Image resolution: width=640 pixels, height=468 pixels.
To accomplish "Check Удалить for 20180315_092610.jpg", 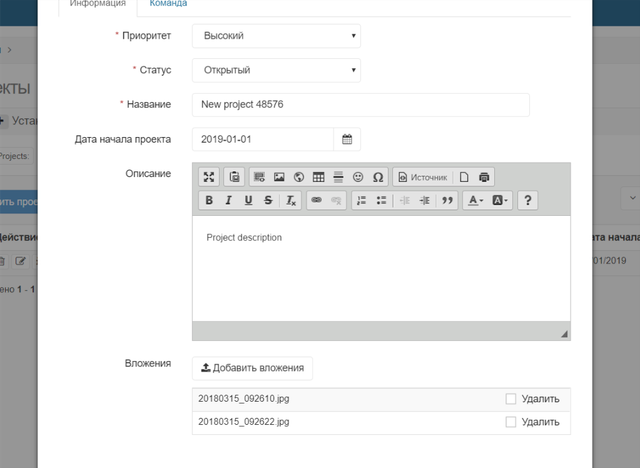I will 511,399.
